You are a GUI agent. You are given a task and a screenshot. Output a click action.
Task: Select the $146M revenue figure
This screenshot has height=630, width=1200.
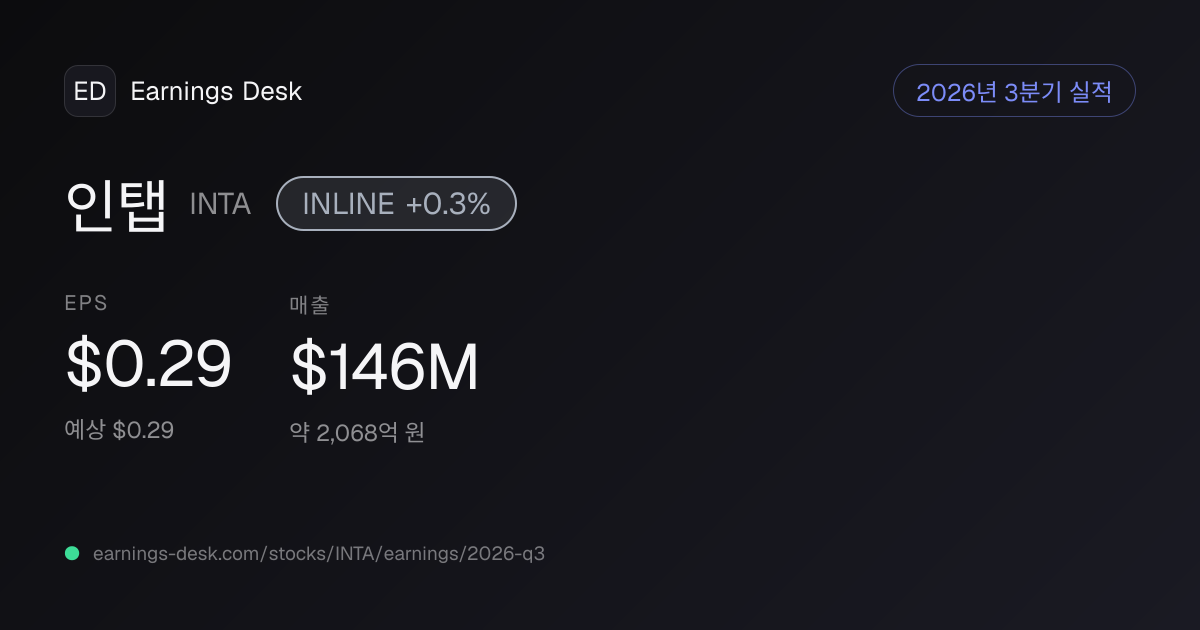(385, 366)
